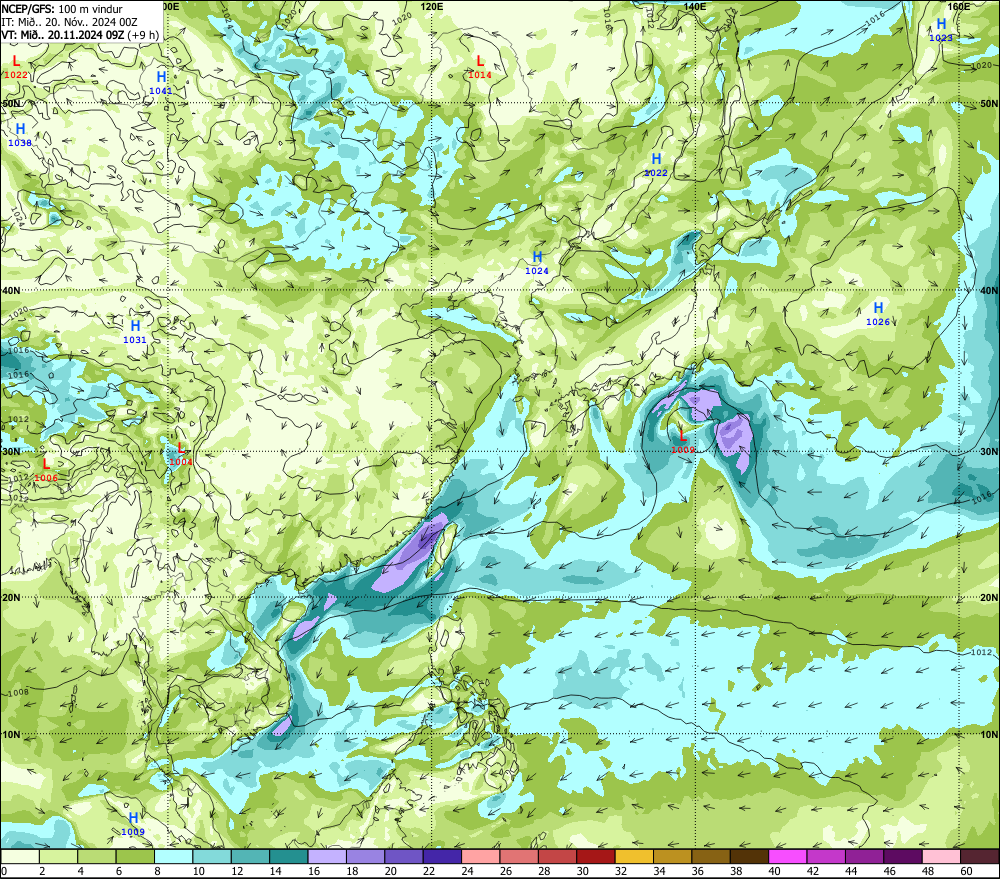Click the left-side 10N latitude label
The height and width of the screenshot is (879, 1000).
pos(11,734)
